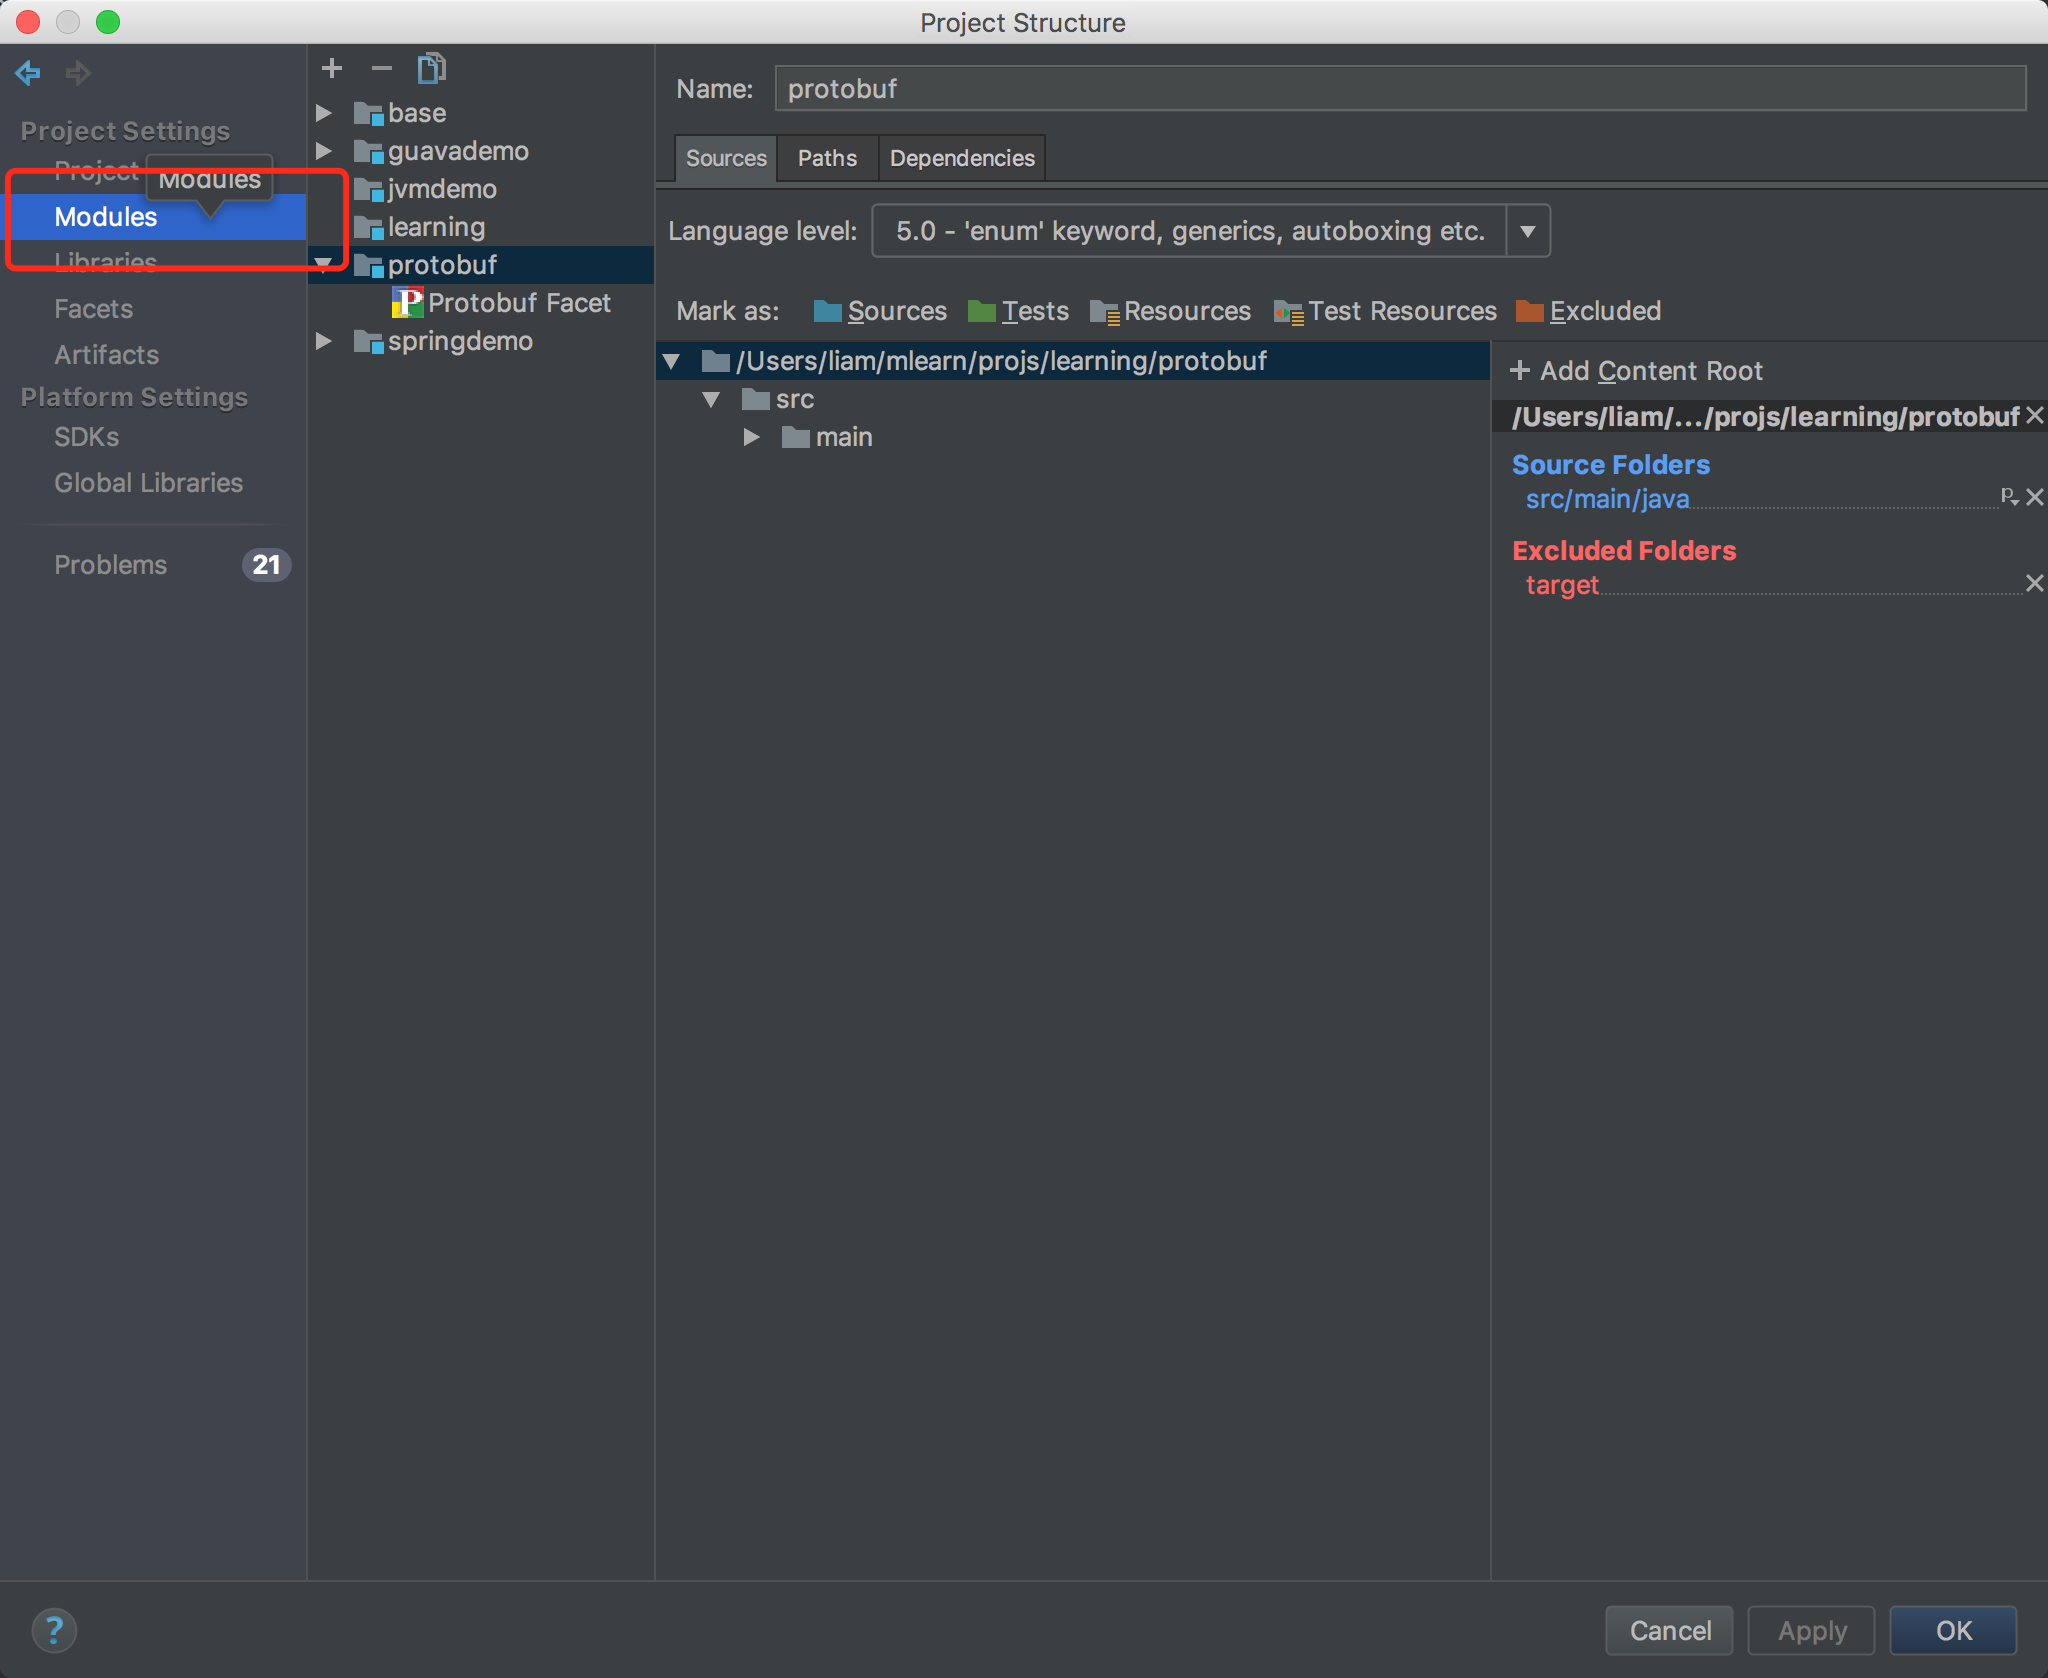Click the Back navigation arrow
2048x1678 pixels.
[28, 72]
